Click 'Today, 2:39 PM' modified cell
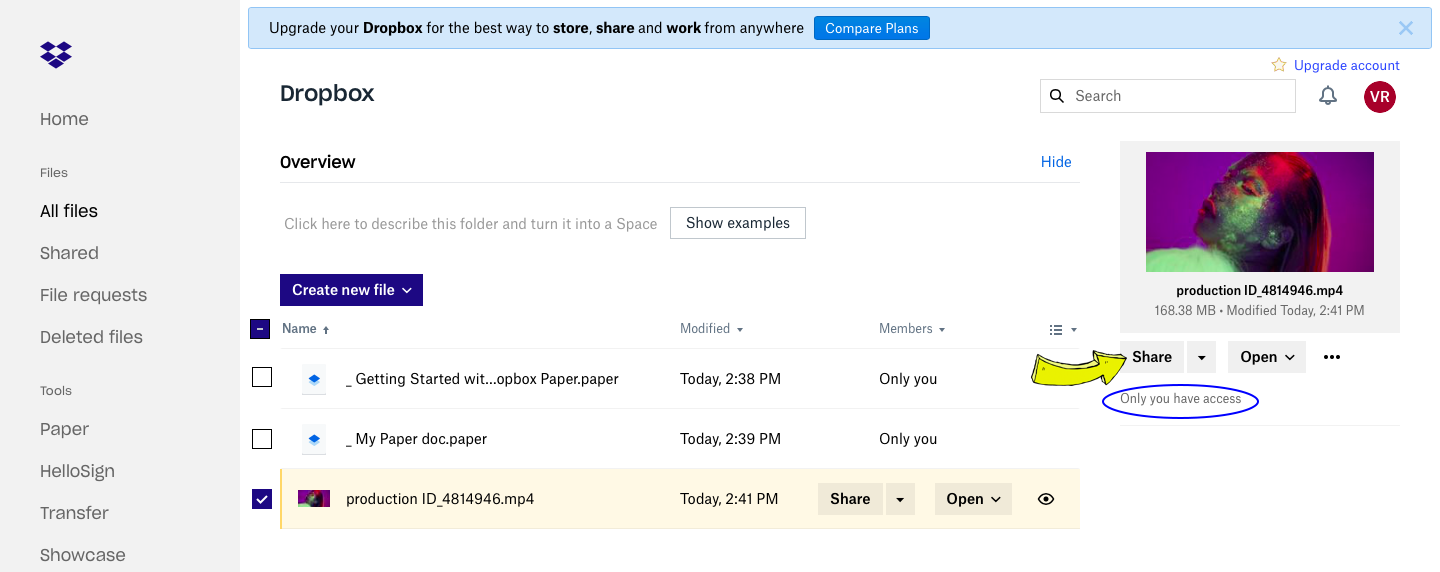Image resolution: width=1440 pixels, height=572 pixels. pos(730,439)
